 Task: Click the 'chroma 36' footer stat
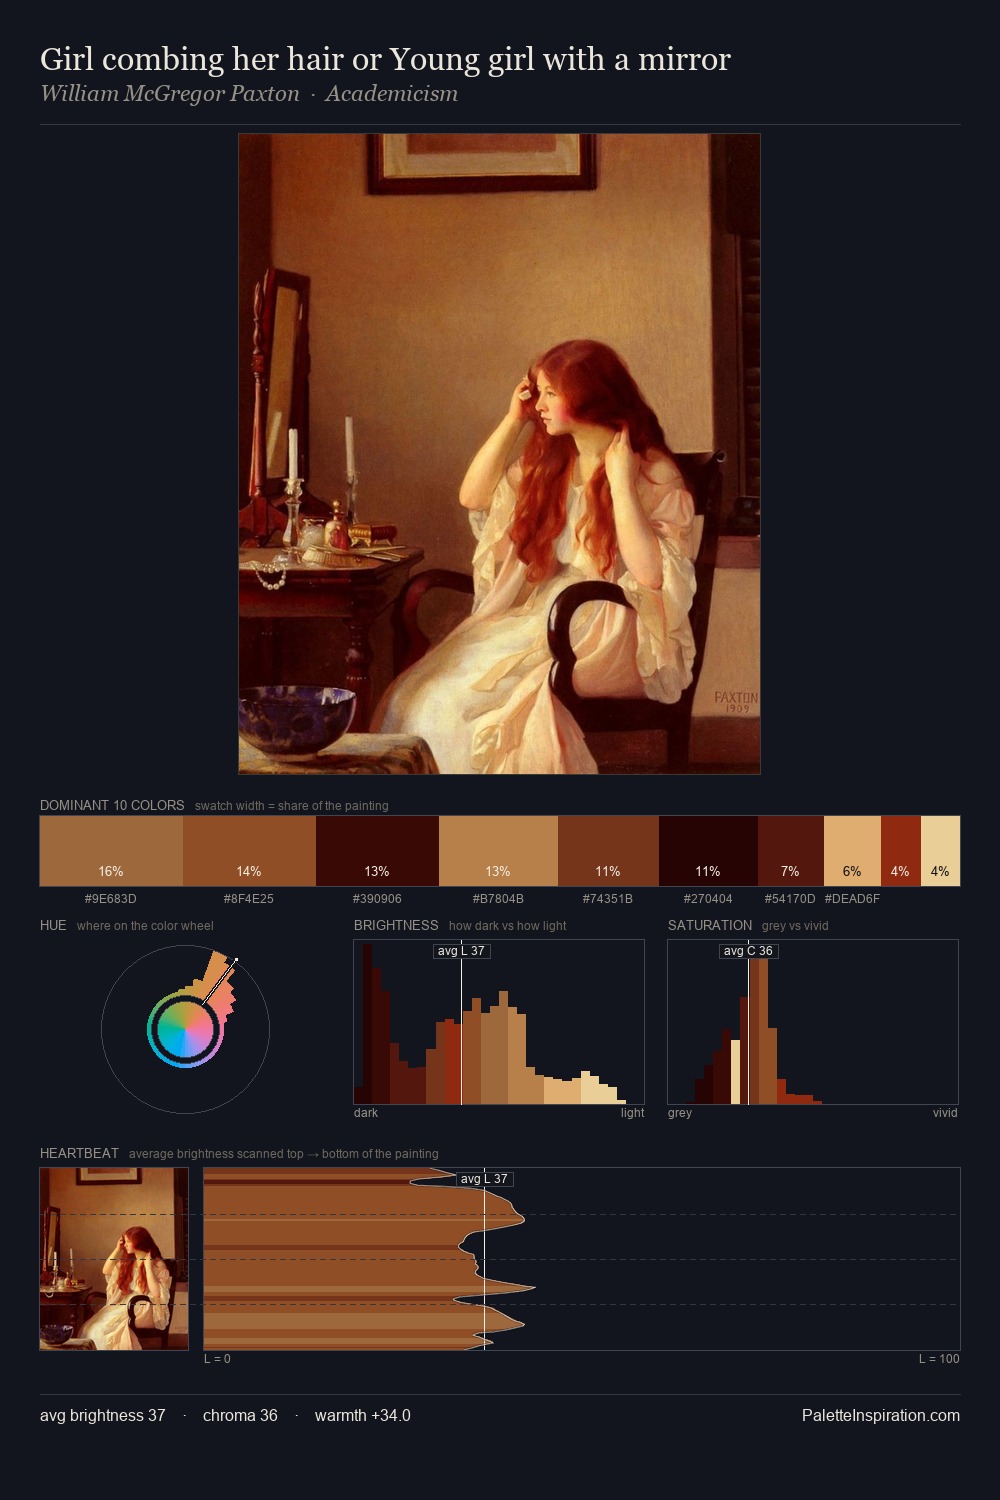(x=240, y=1415)
